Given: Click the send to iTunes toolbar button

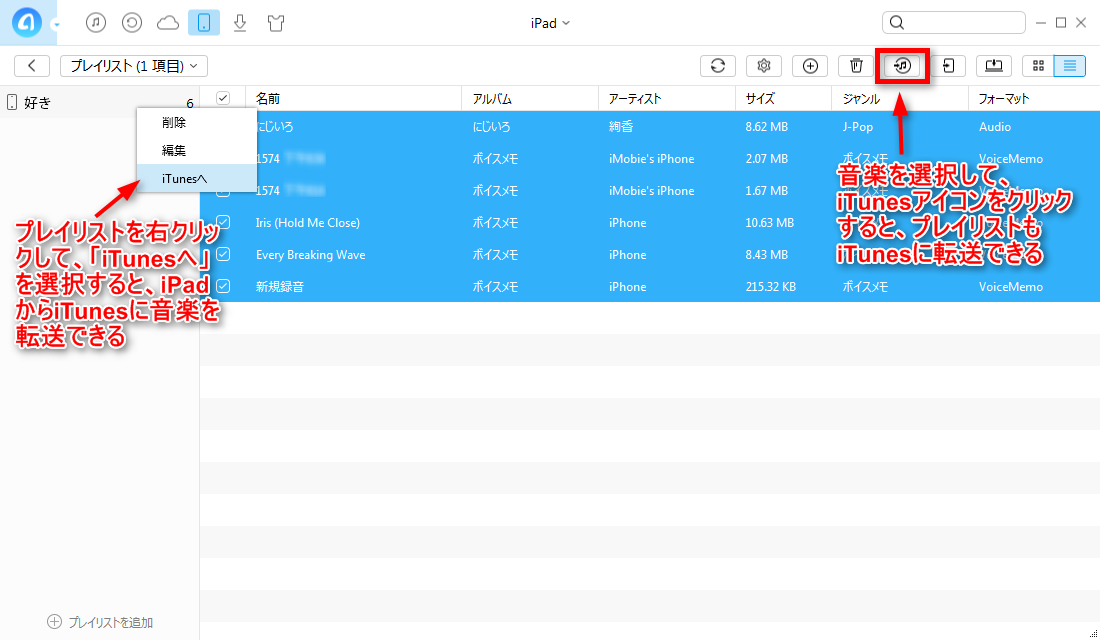Looking at the screenshot, I should coord(902,66).
